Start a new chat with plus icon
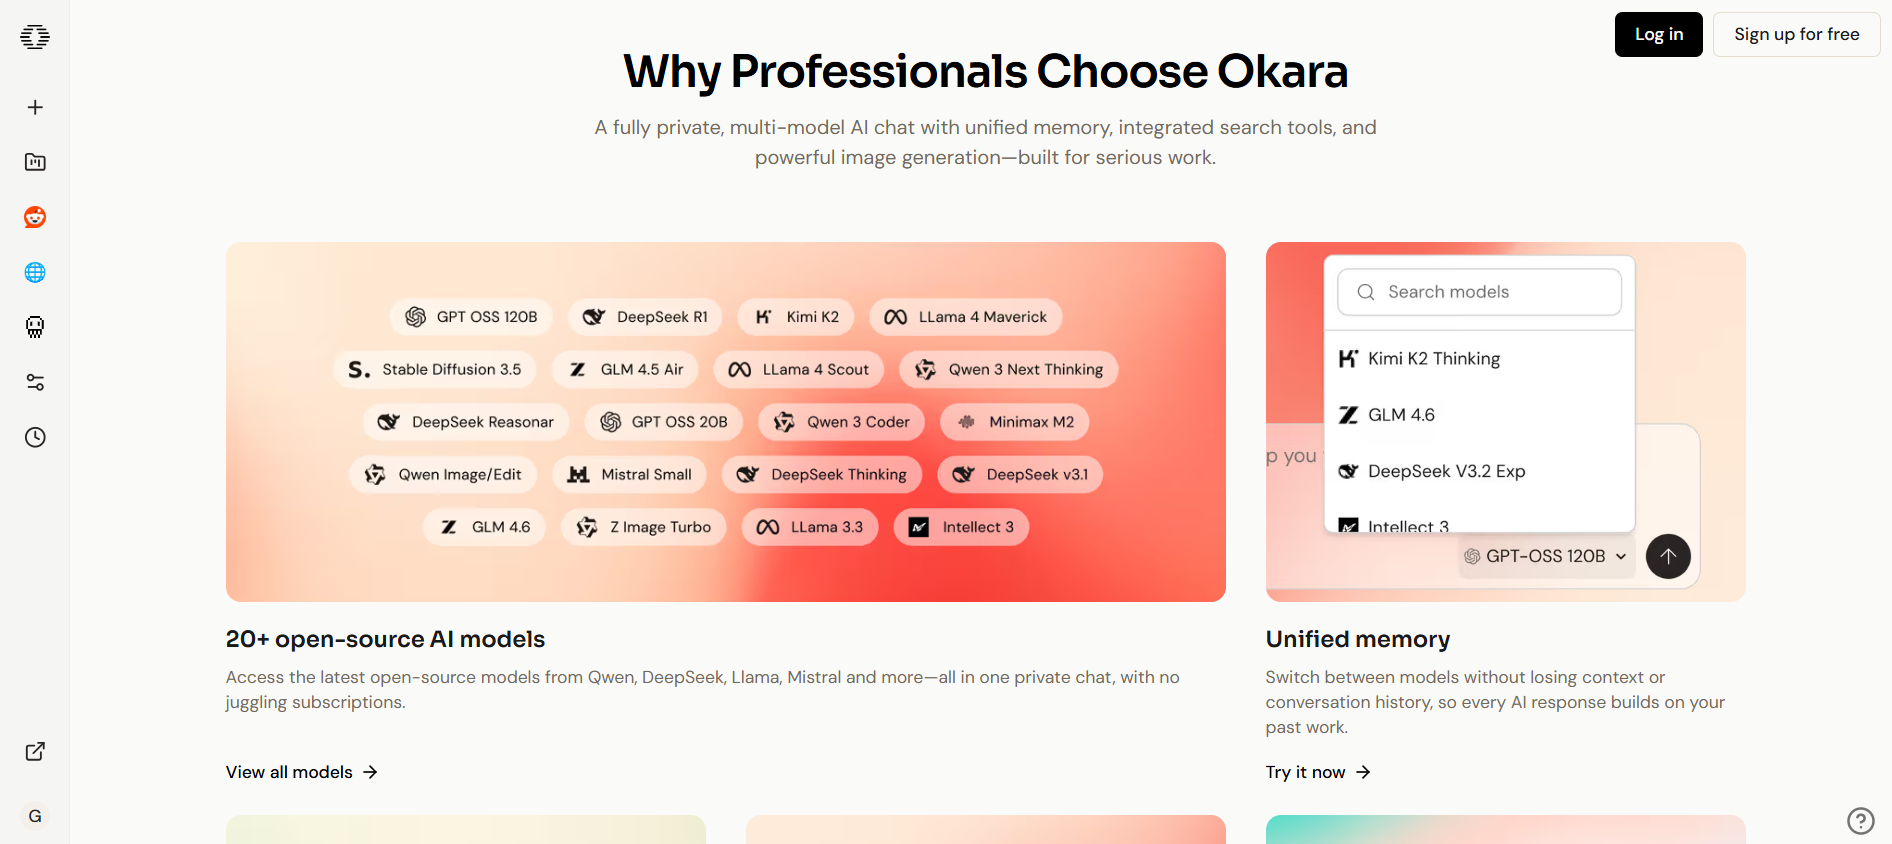This screenshot has width=1892, height=844. [x=35, y=107]
